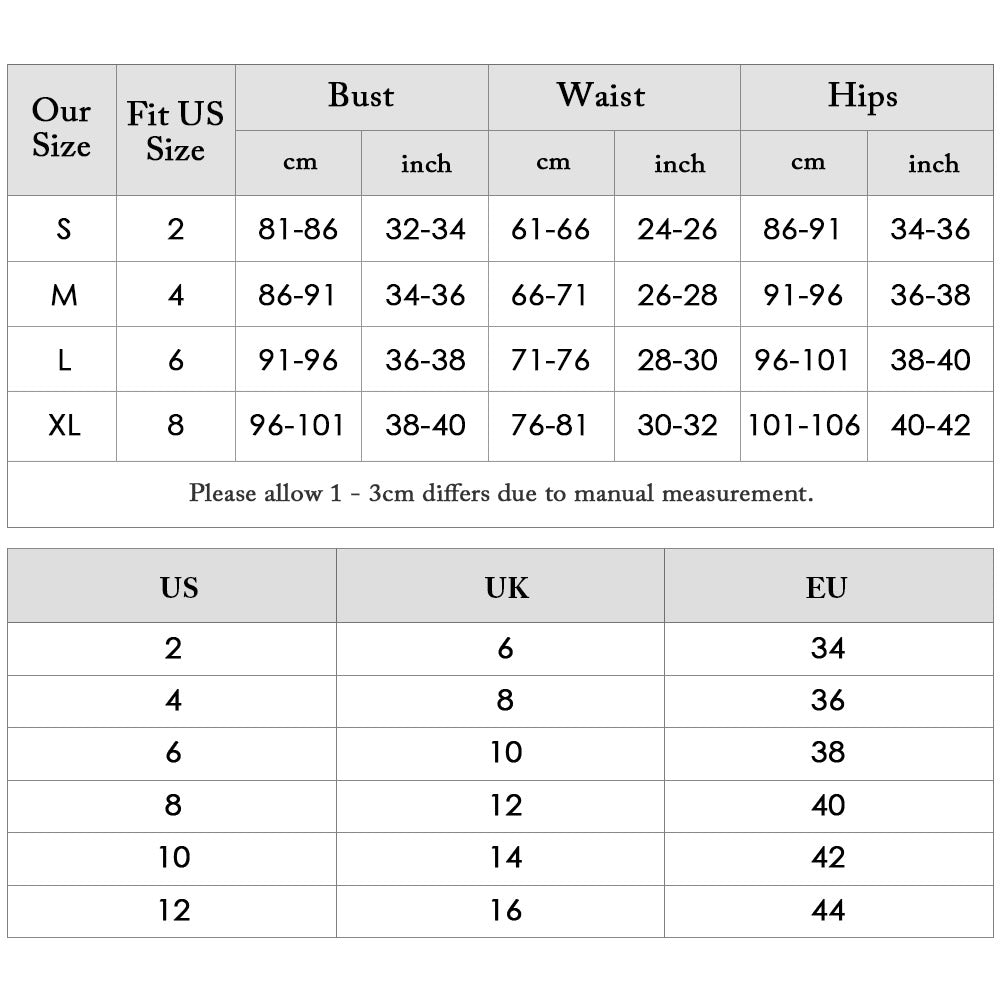The width and height of the screenshot is (1000, 1000).
Task: Click the manual measurement note text
Action: (x=501, y=493)
